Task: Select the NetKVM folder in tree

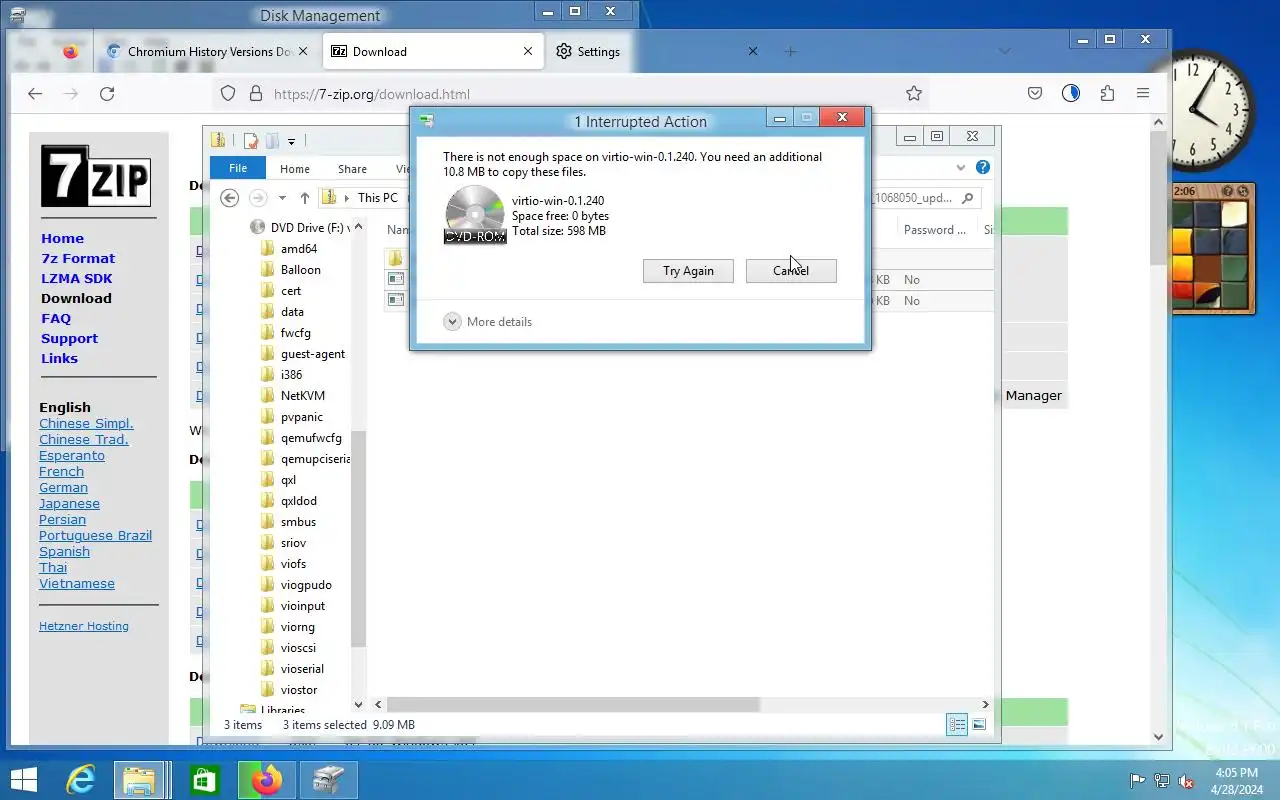Action: click(303, 396)
